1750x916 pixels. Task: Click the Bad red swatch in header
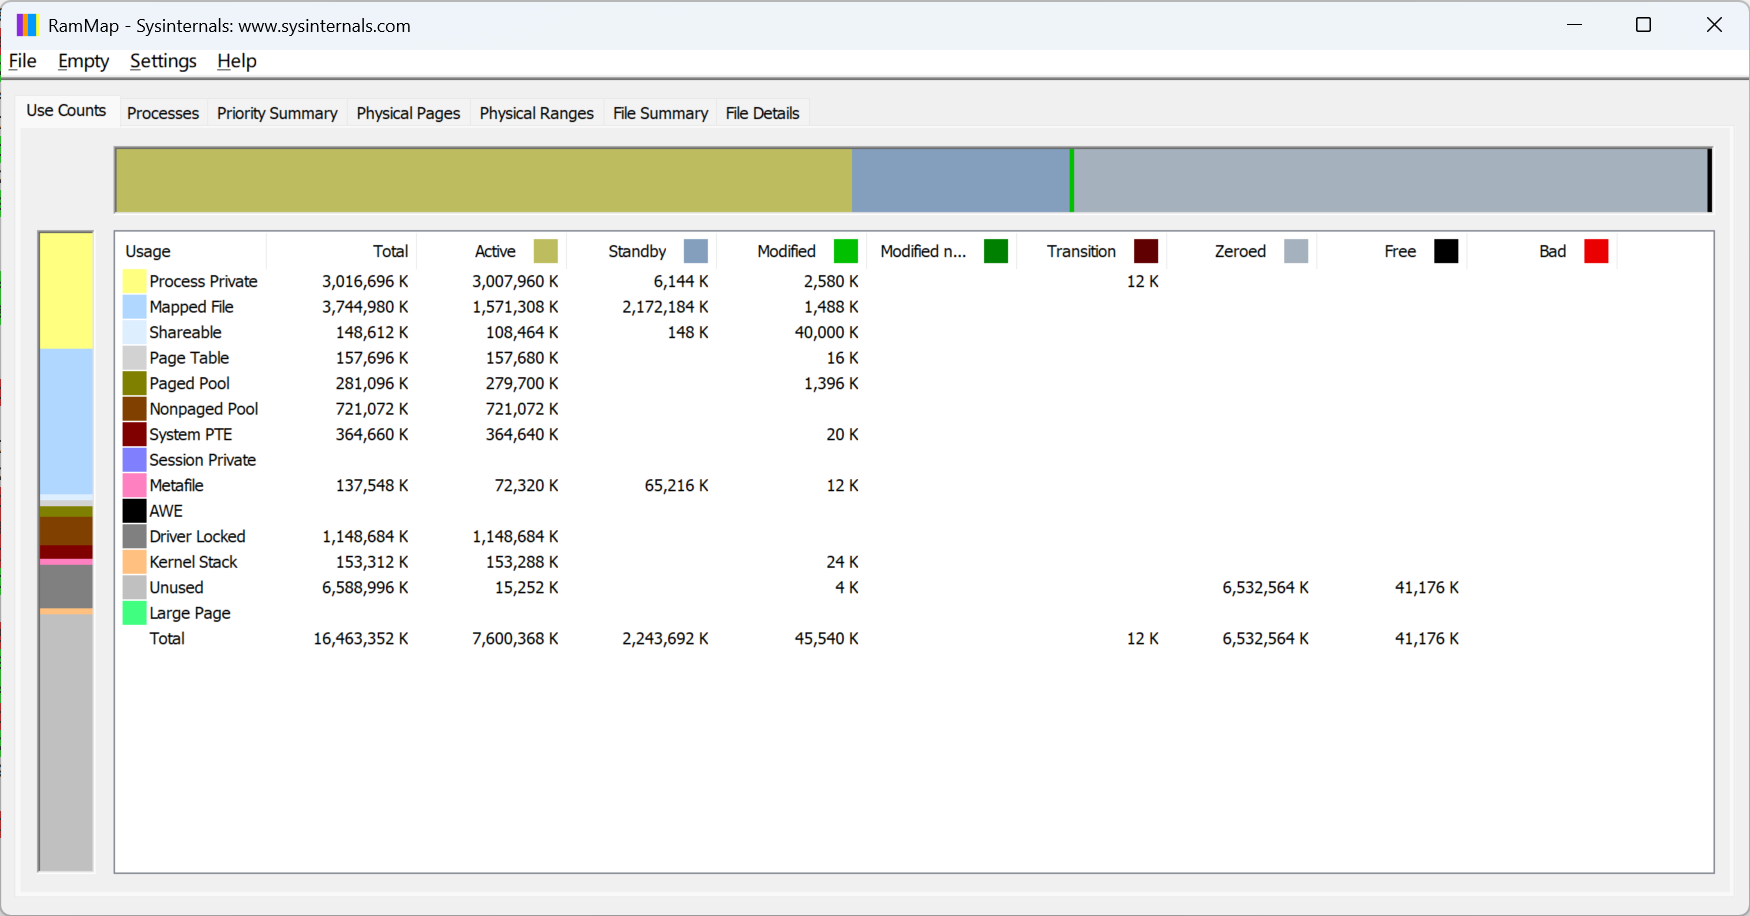pos(1597,251)
